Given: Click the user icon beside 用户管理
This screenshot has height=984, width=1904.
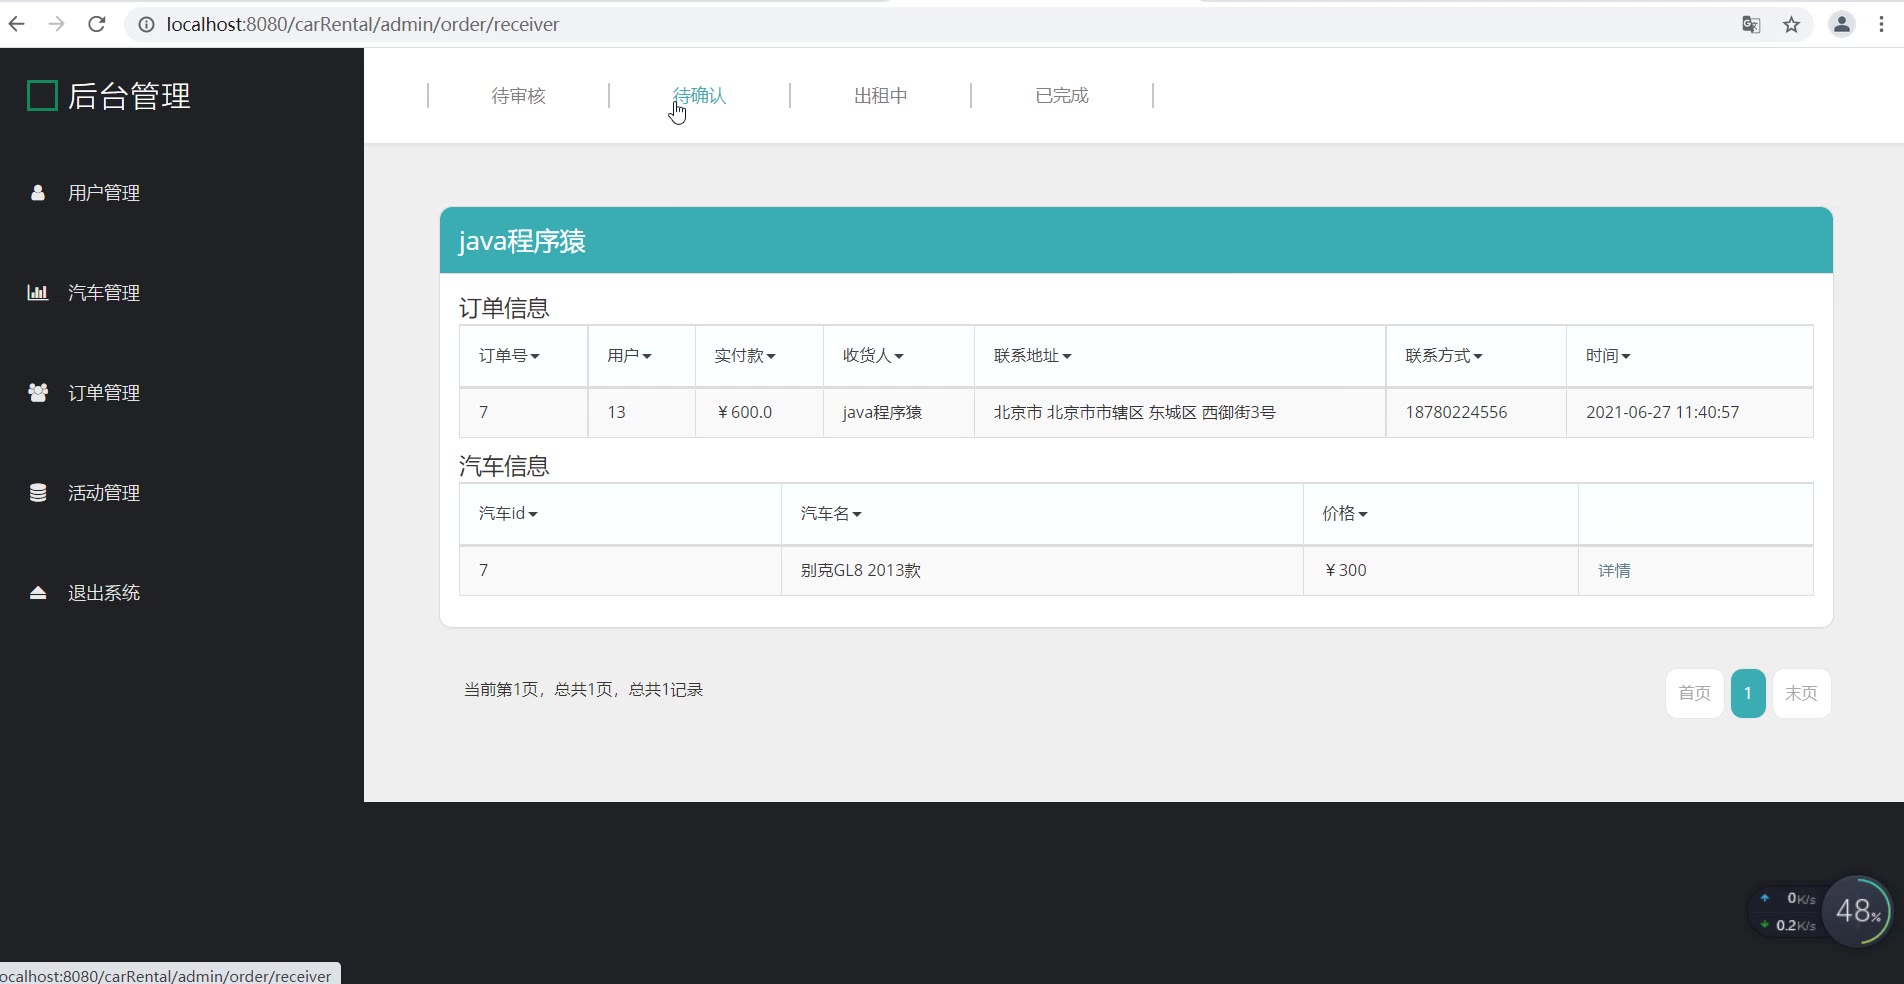Looking at the screenshot, I should pyautogui.click(x=38, y=193).
